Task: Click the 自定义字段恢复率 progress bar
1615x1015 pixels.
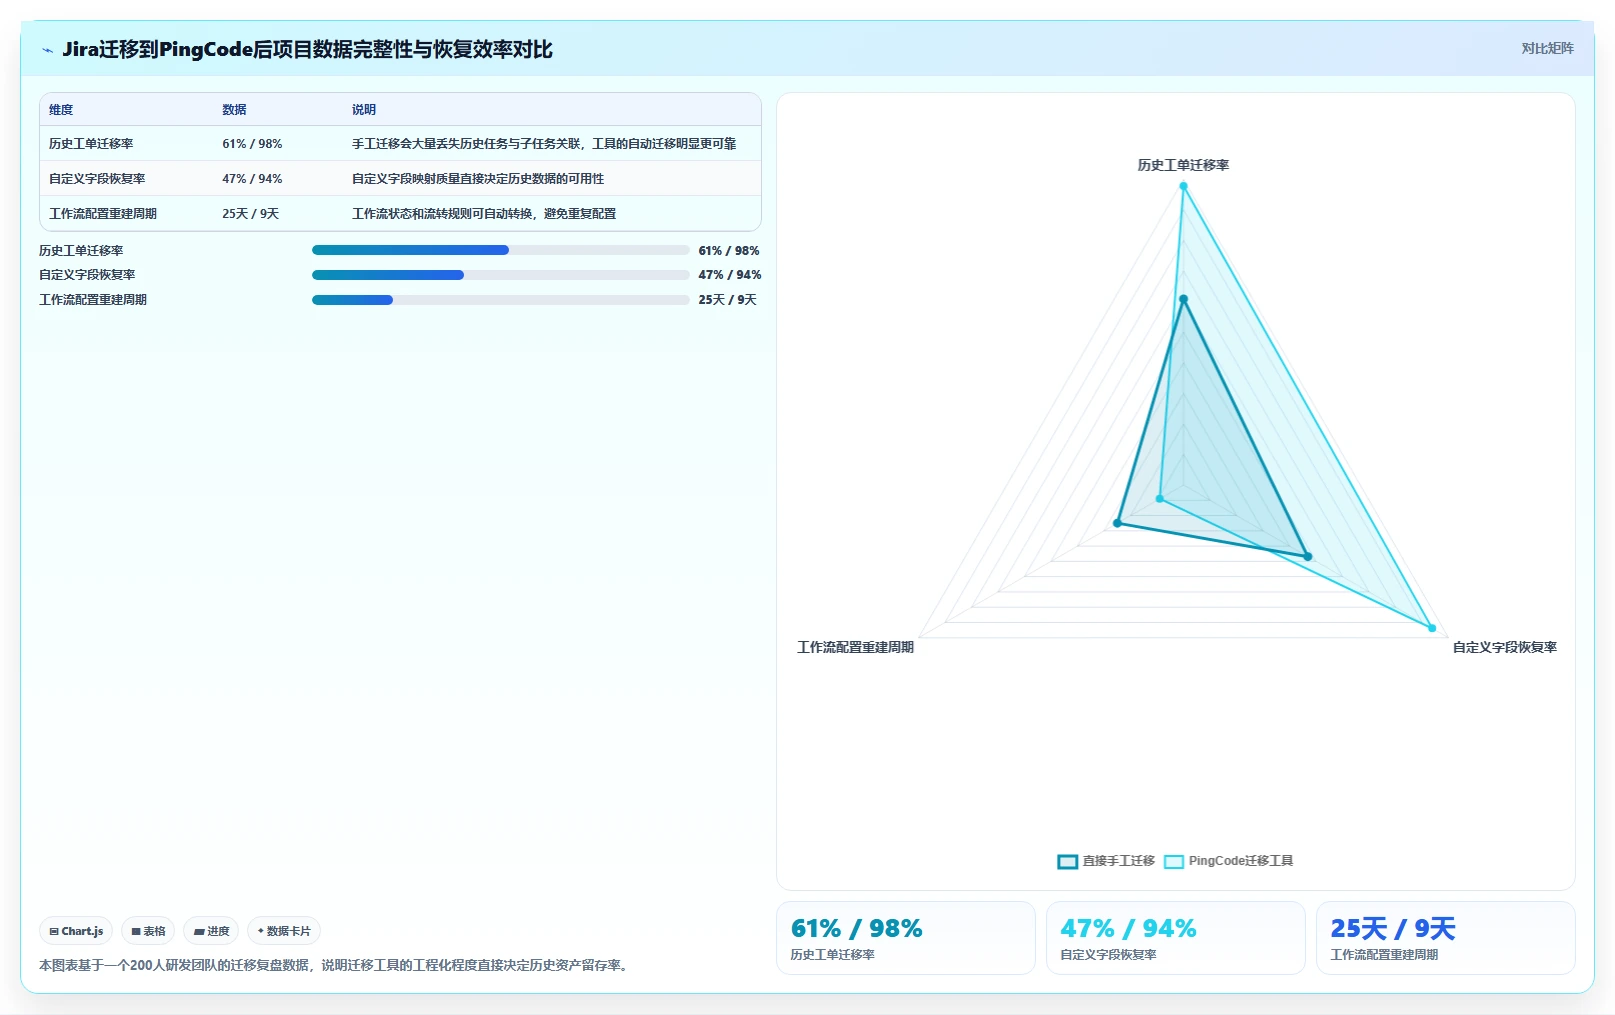Action: (501, 275)
